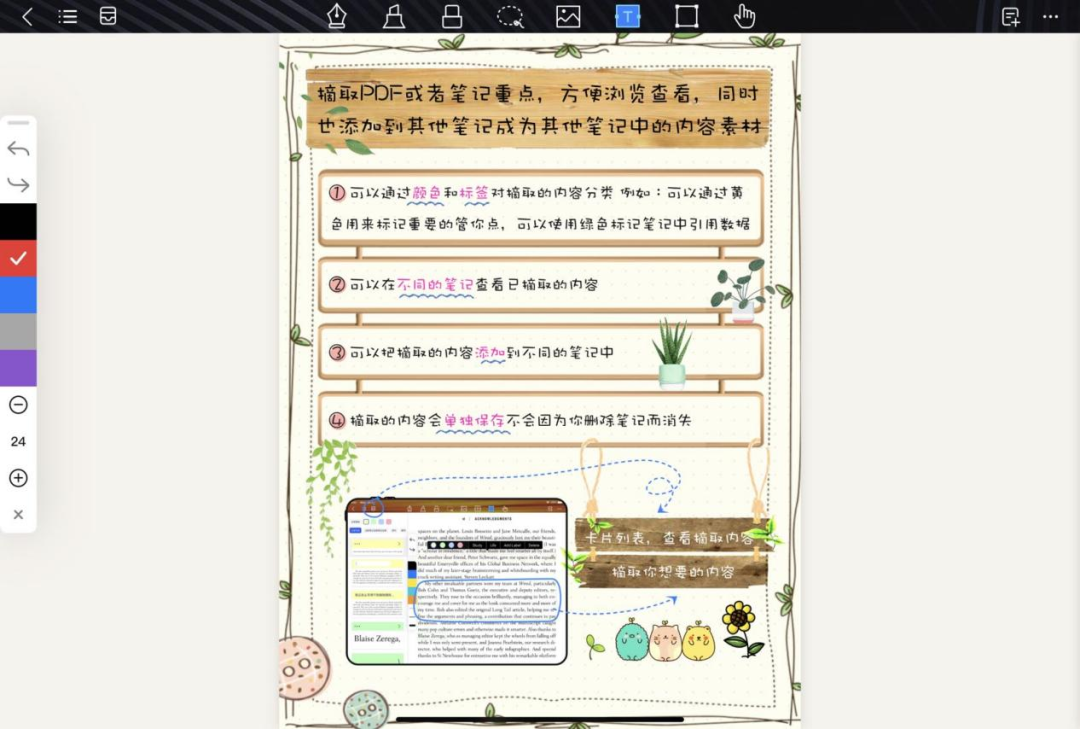
Task: Tap the image insertion icon
Action: 568,16
